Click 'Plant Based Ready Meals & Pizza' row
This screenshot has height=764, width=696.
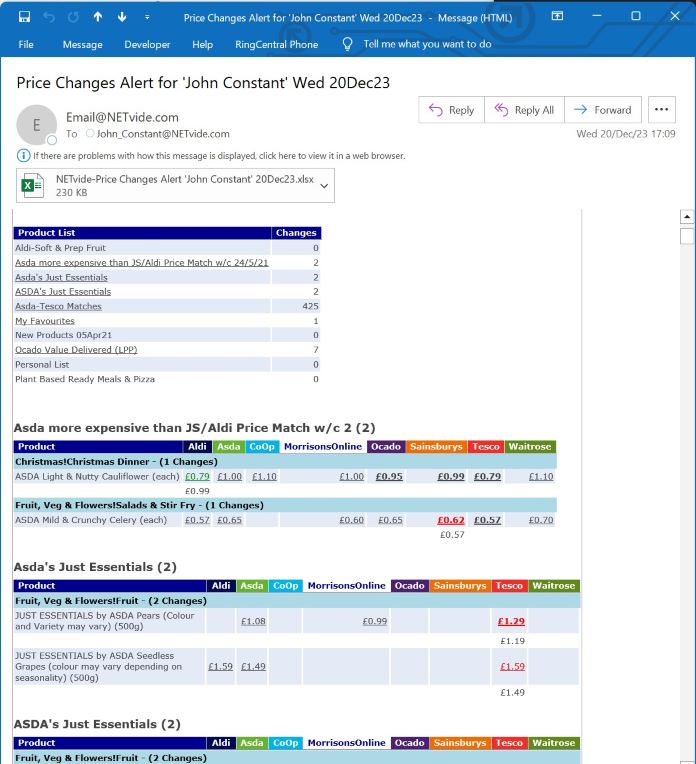pyautogui.click(x=167, y=379)
